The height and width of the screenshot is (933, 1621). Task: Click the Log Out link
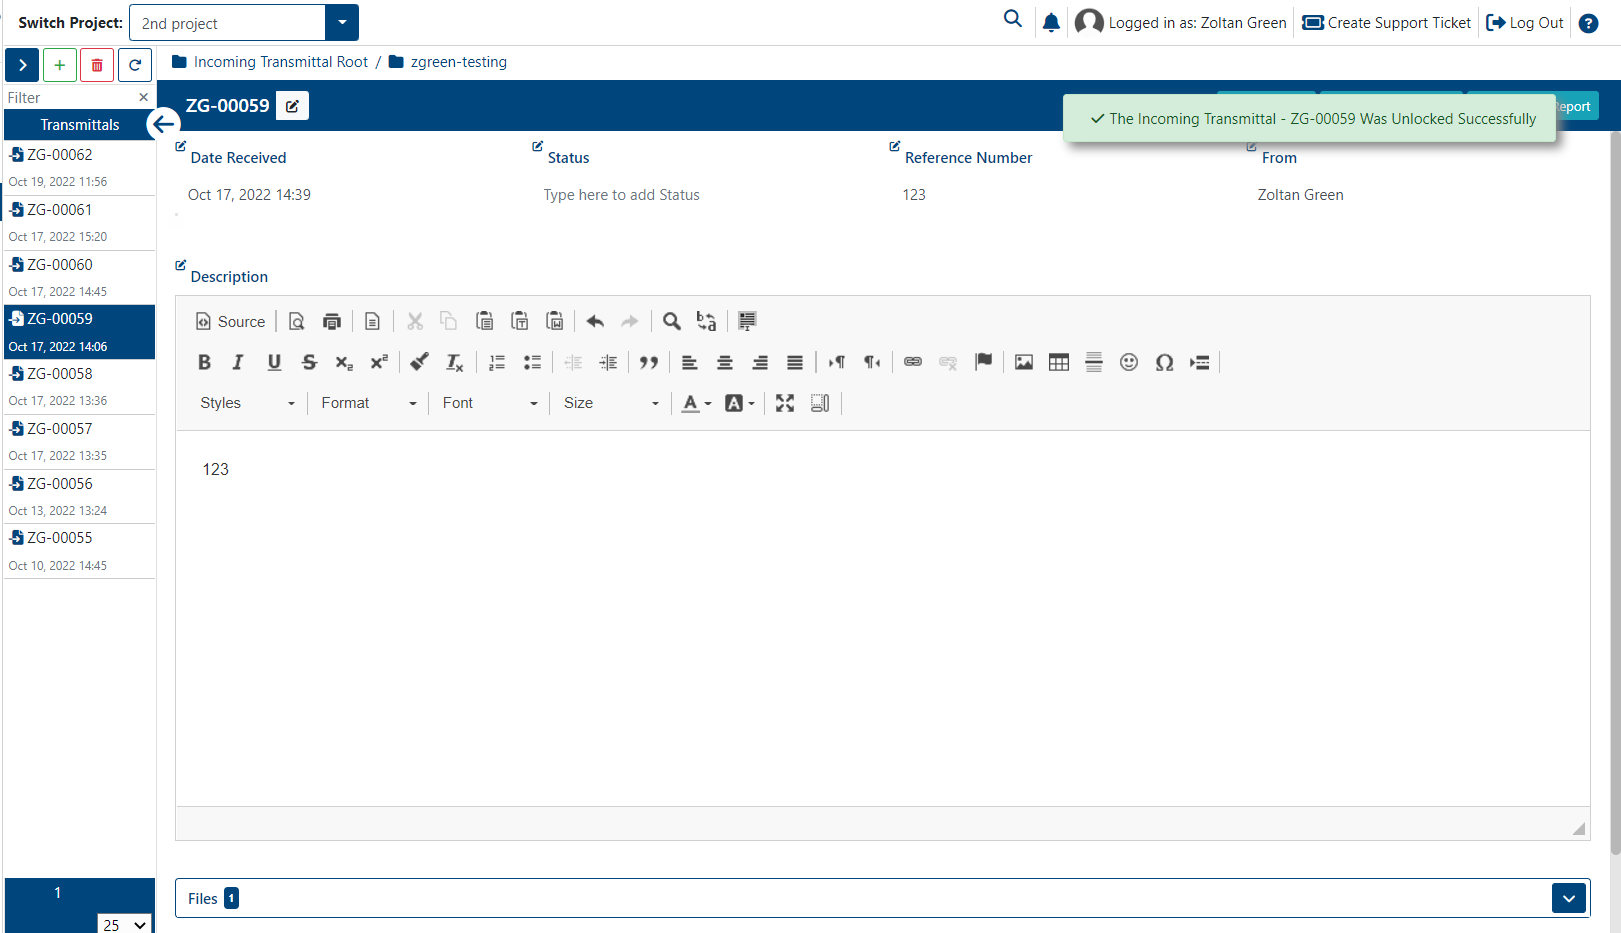(x=1525, y=23)
